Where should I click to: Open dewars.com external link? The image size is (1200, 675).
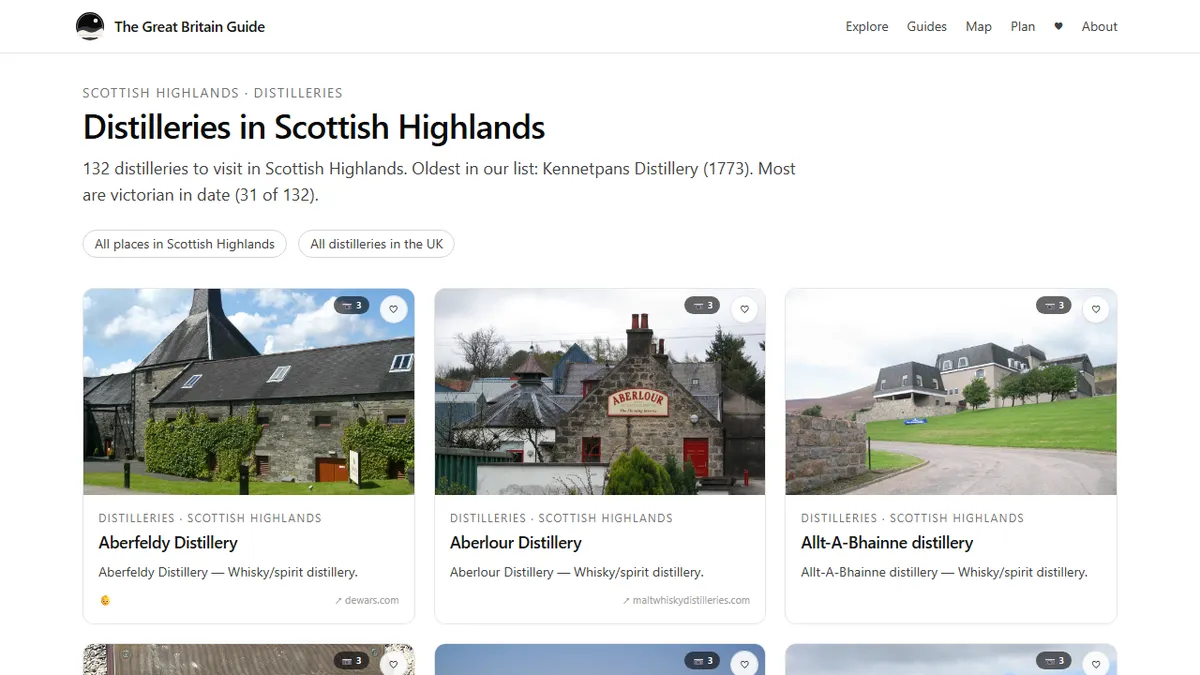click(367, 600)
